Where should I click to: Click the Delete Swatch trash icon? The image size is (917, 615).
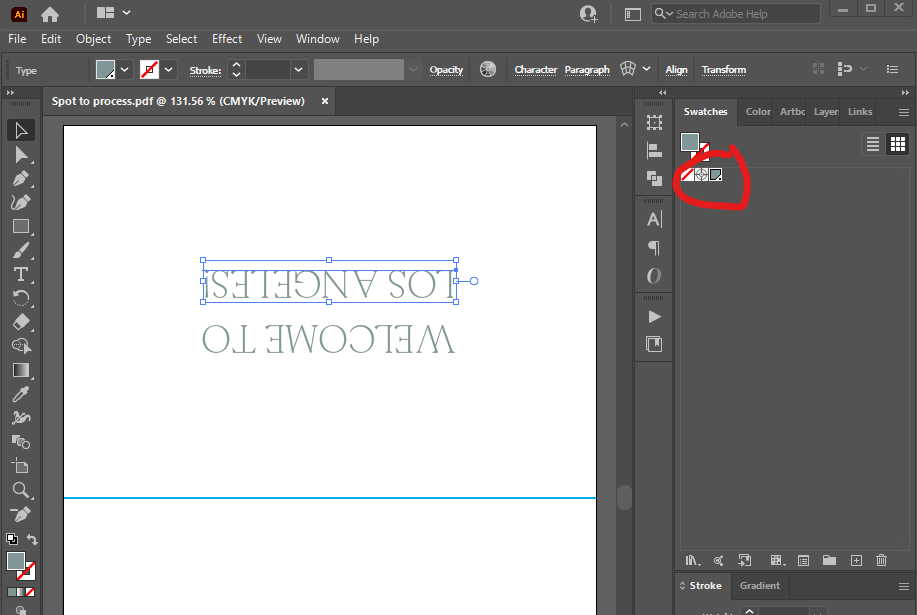coord(882,561)
